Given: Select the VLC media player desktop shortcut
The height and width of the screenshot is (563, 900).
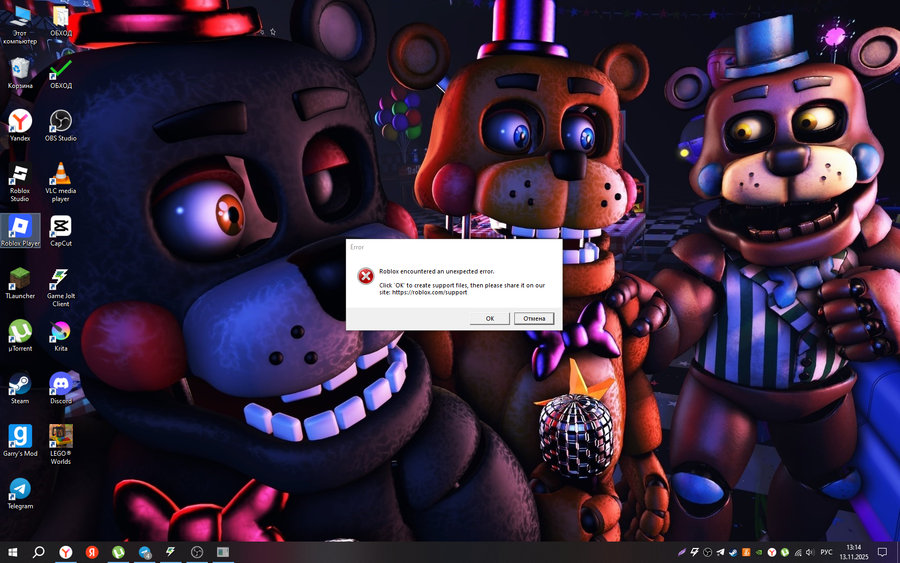Looking at the screenshot, I should [x=61, y=183].
